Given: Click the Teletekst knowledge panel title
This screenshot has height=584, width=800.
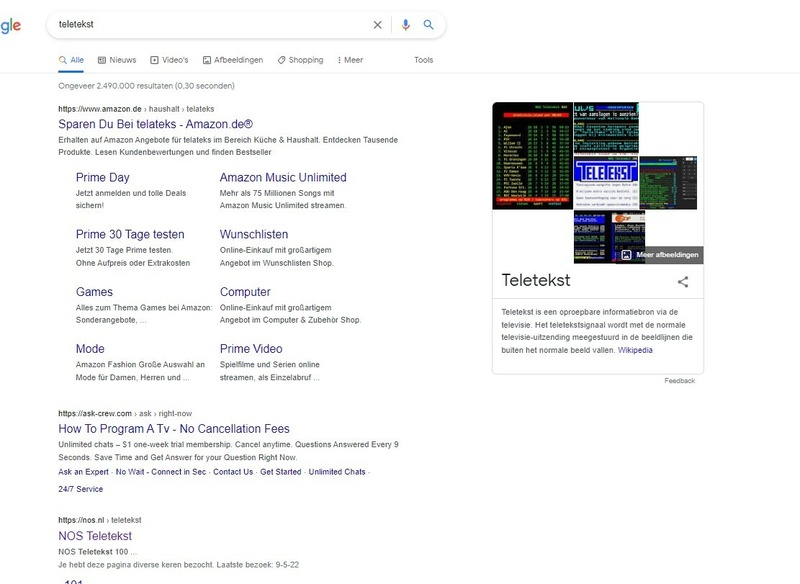Looking at the screenshot, I should [x=536, y=281].
